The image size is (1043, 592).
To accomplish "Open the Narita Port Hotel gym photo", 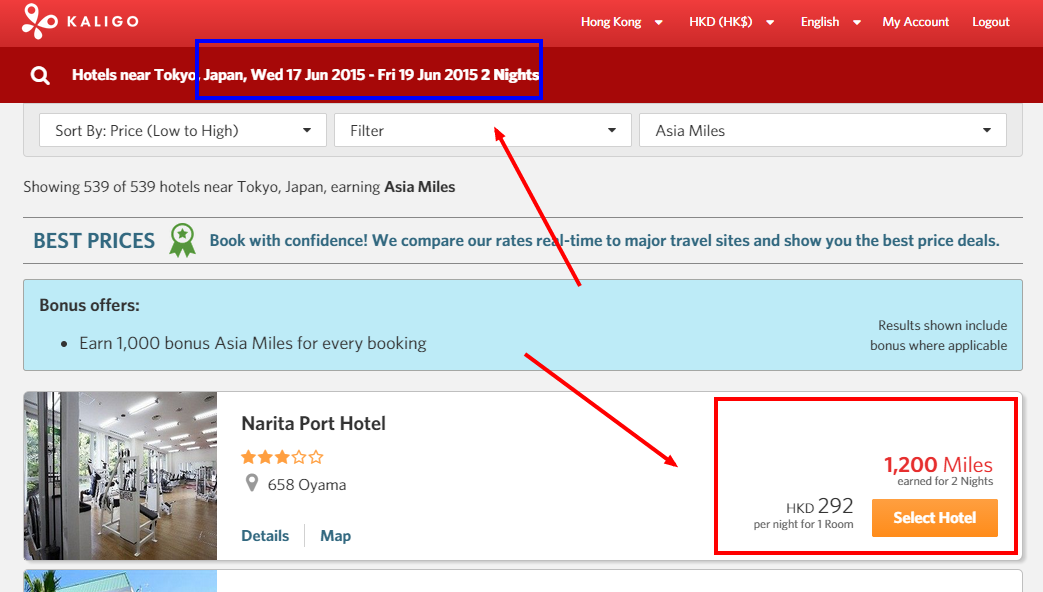I will point(120,476).
